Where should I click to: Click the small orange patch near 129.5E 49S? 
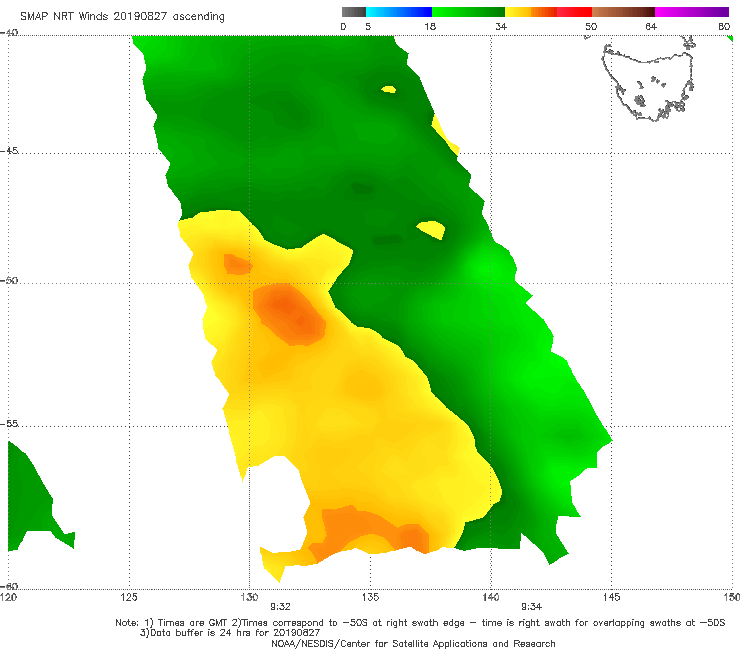point(237,264)
